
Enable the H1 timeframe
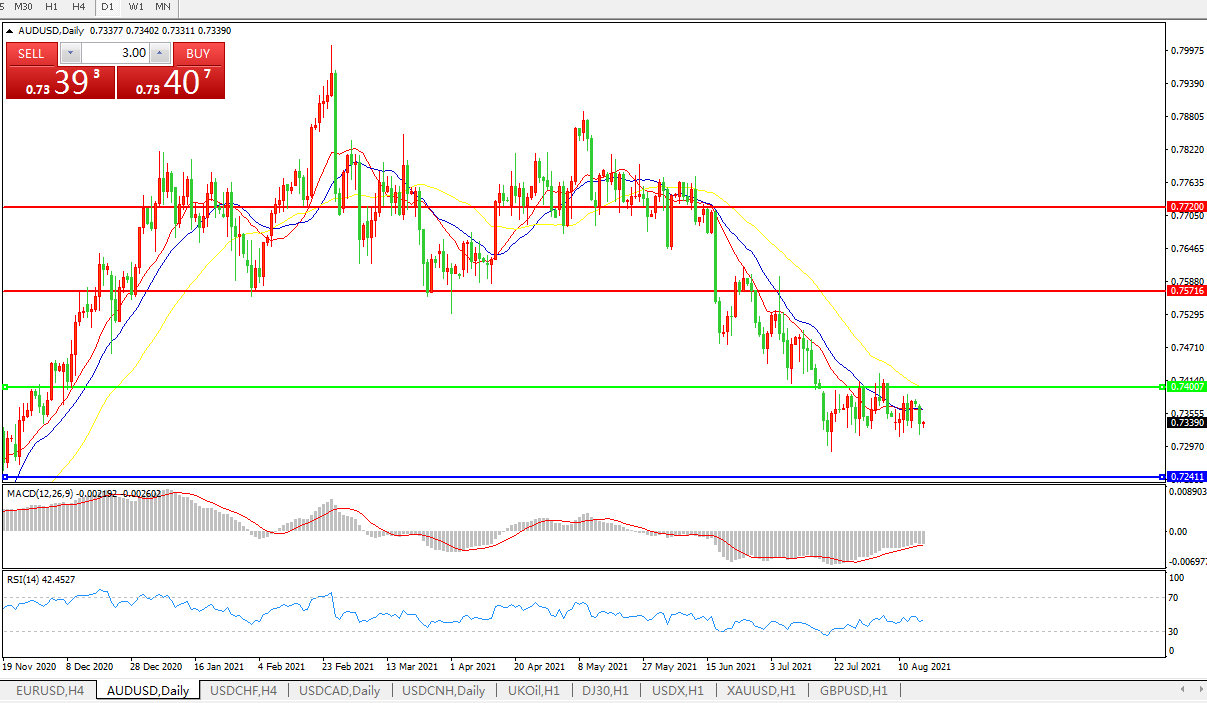(x=52, y=7)
